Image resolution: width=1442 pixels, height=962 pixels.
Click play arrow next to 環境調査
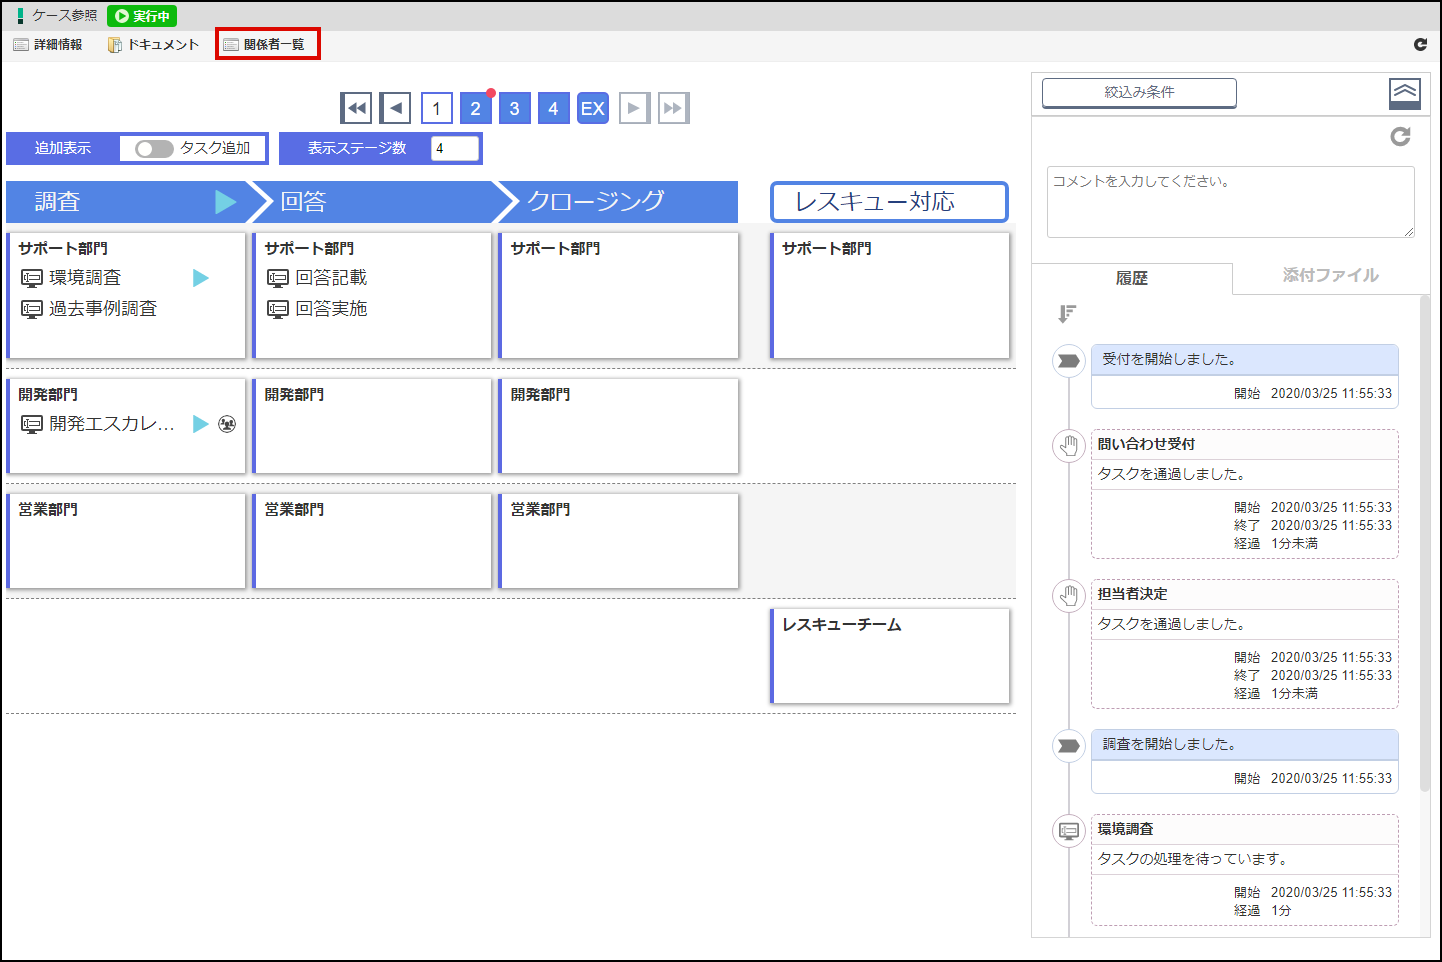click(201, 278)
